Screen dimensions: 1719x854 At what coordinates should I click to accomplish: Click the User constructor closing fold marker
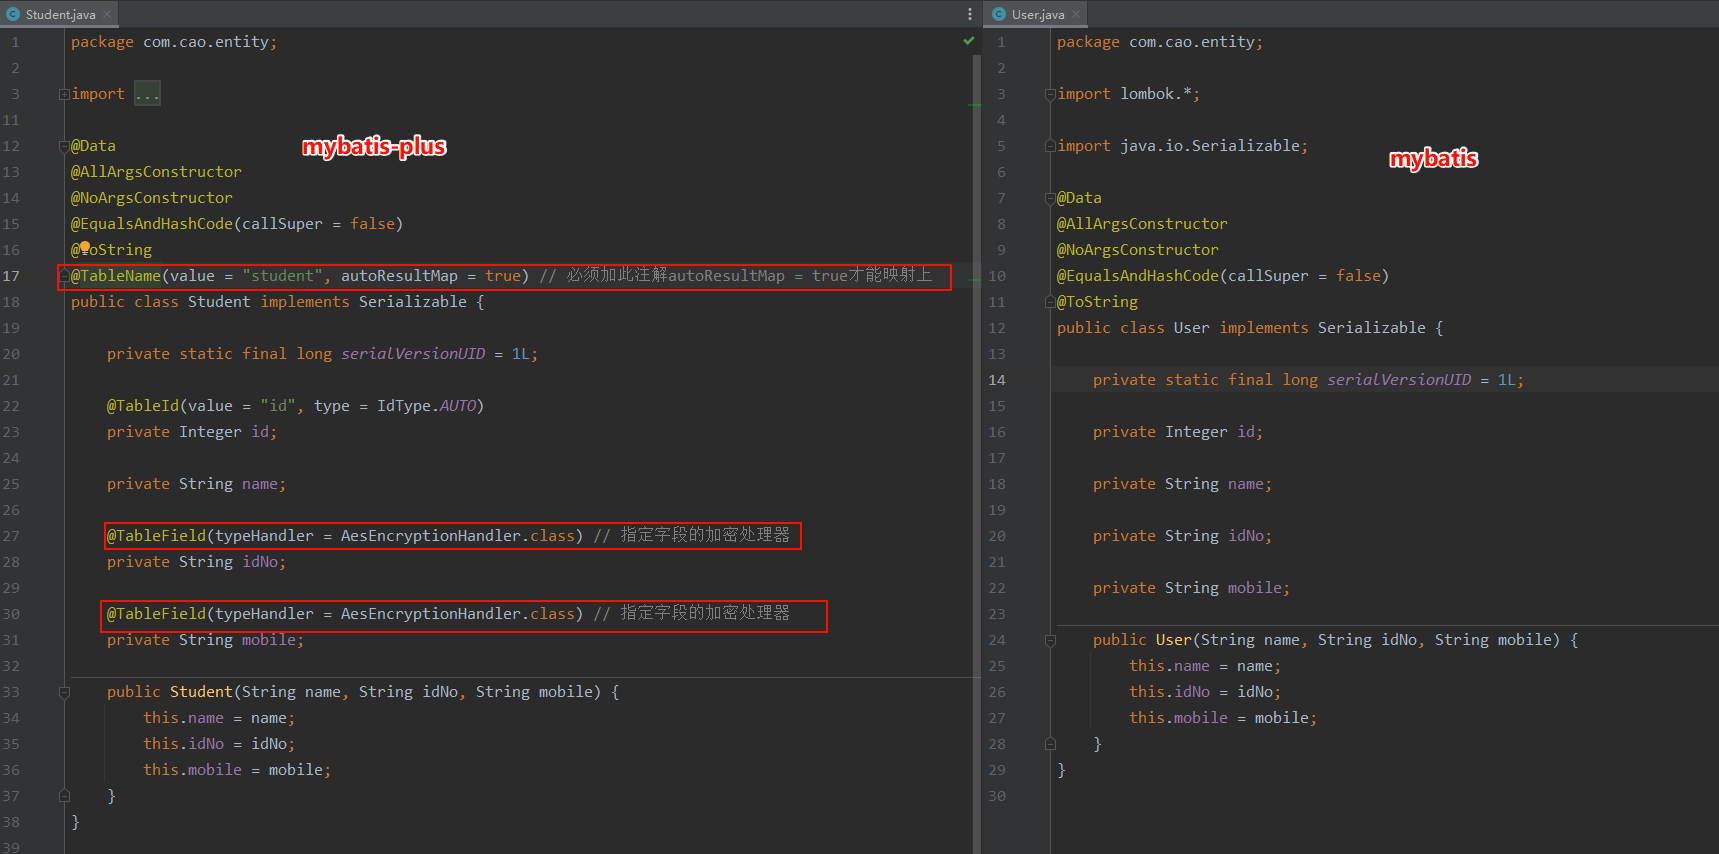(x=1050, y=744)
